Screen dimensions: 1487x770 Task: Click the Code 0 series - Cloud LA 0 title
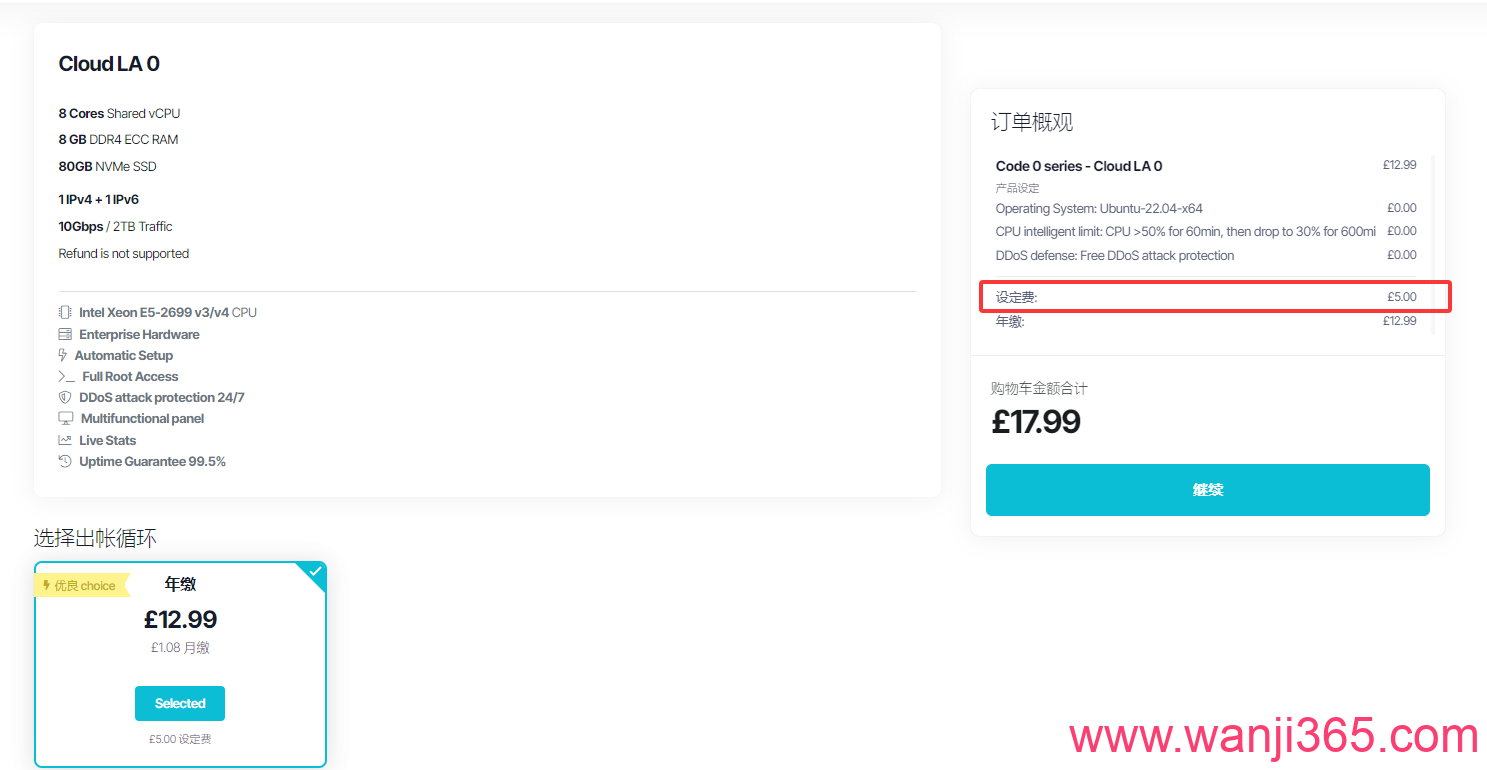tap(1078, 166)
